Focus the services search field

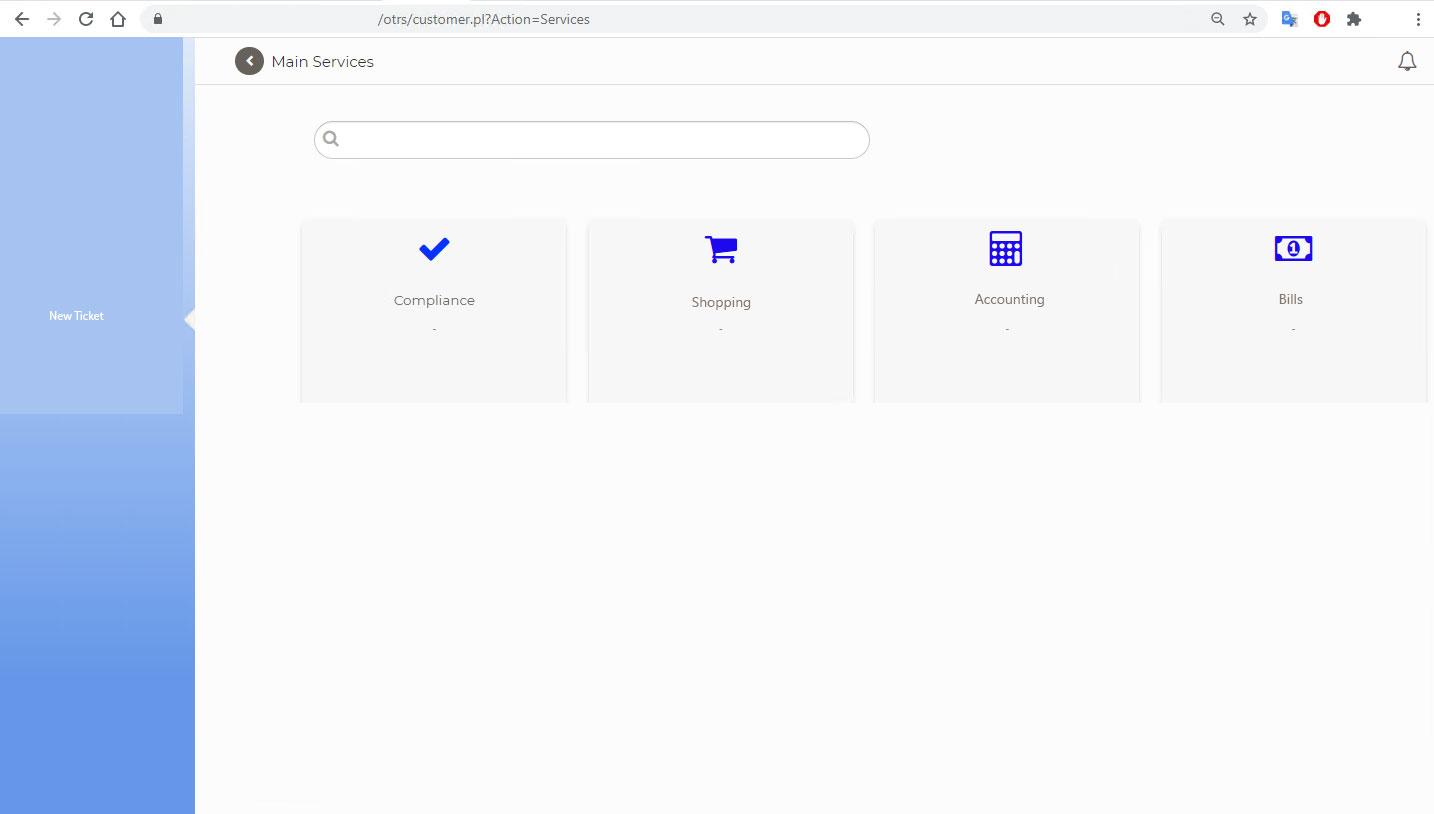[x=600, y=140]
